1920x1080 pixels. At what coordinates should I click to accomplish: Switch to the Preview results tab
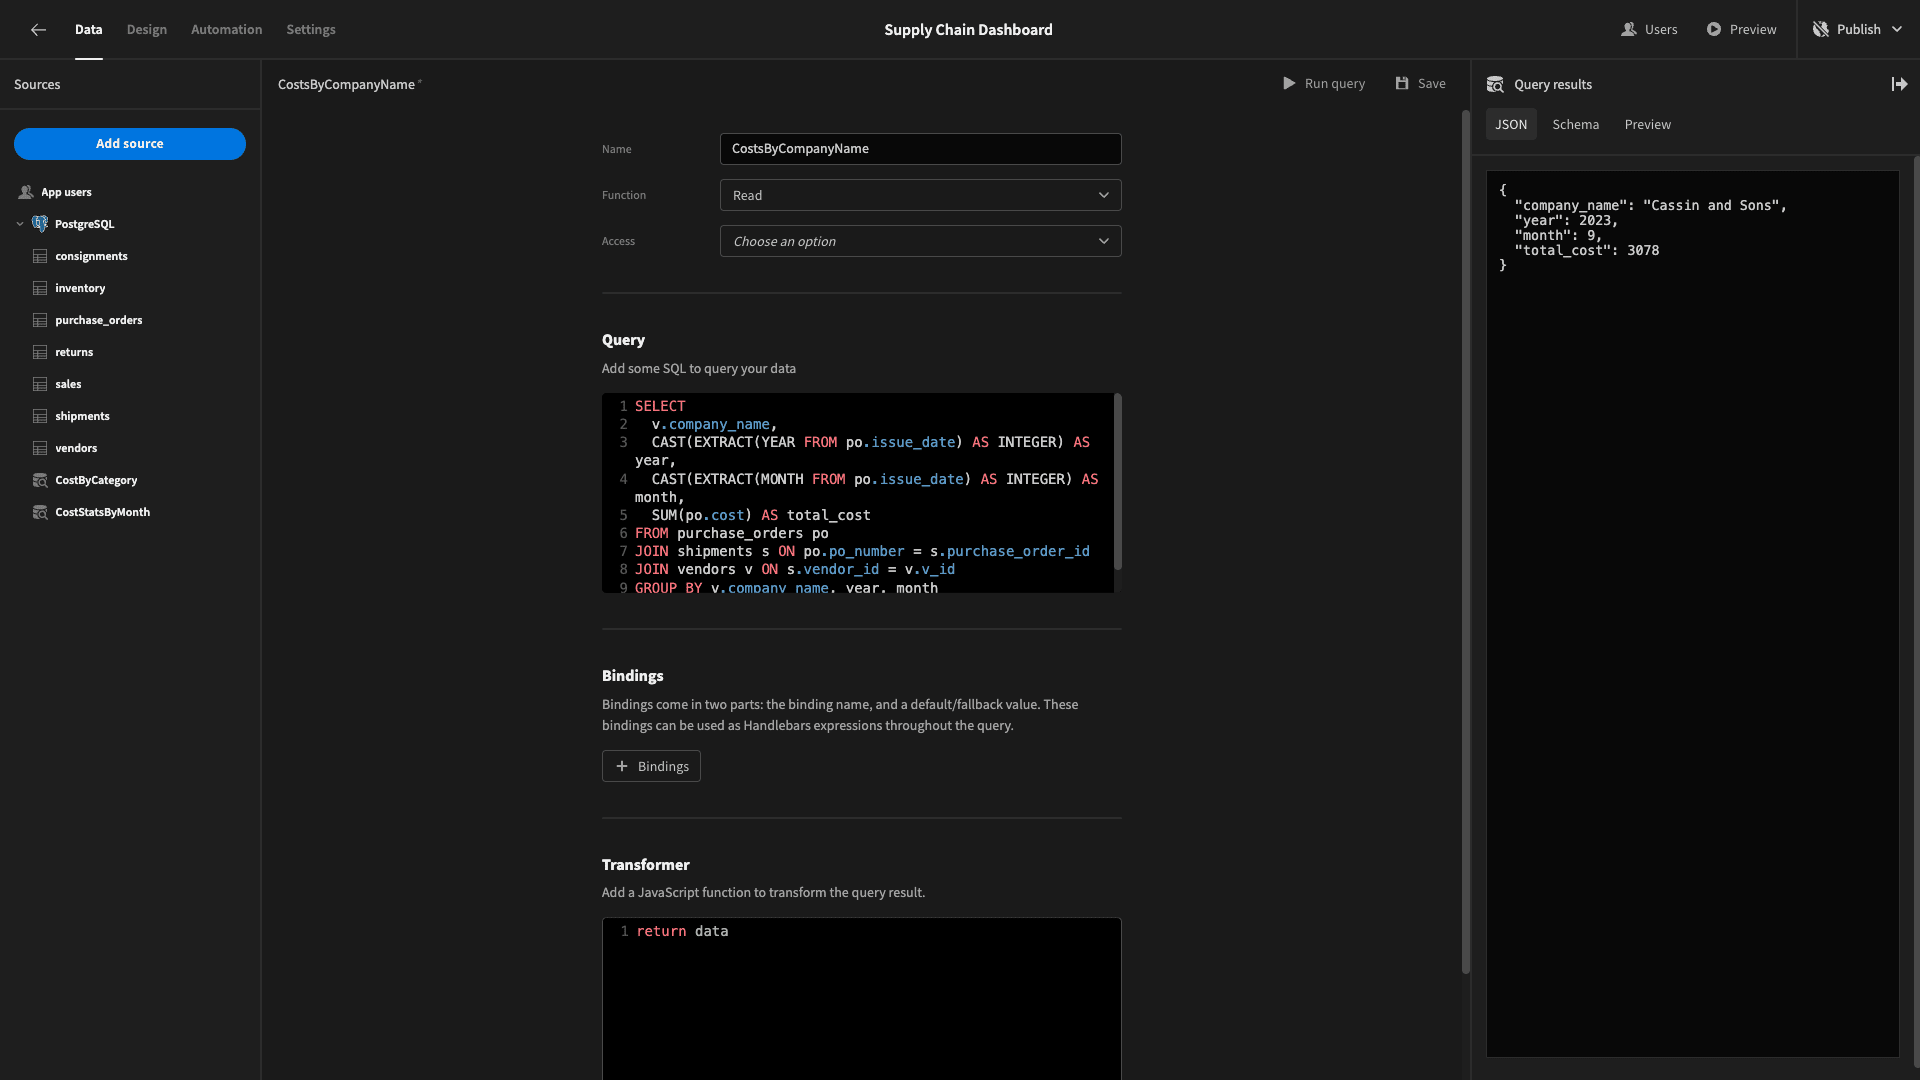pyautogui.click(x=1647, y=124)
